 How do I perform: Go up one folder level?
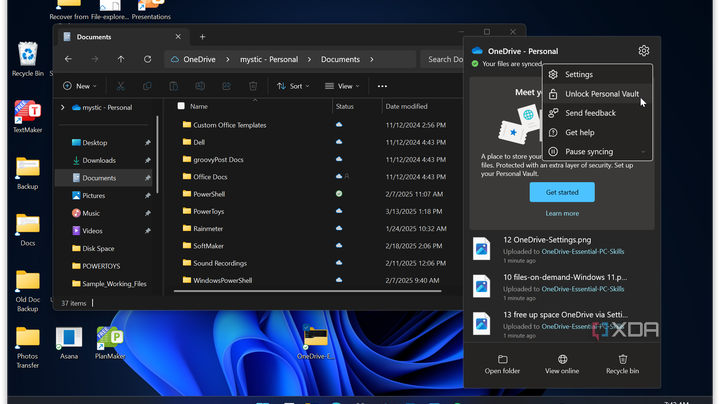click(x=121, y=59)
